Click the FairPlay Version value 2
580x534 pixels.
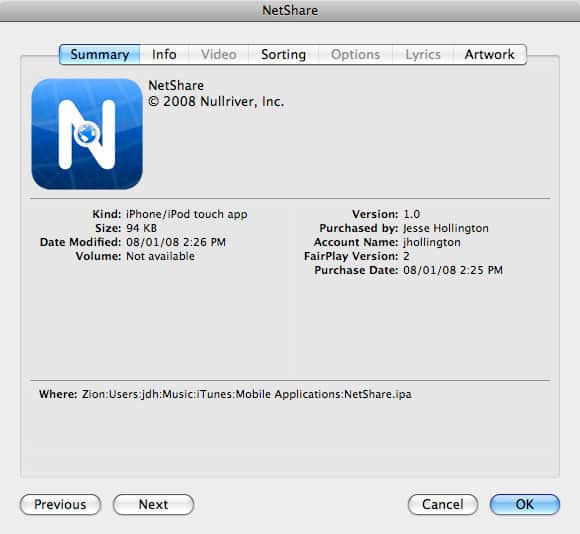[x=406, y=256]
